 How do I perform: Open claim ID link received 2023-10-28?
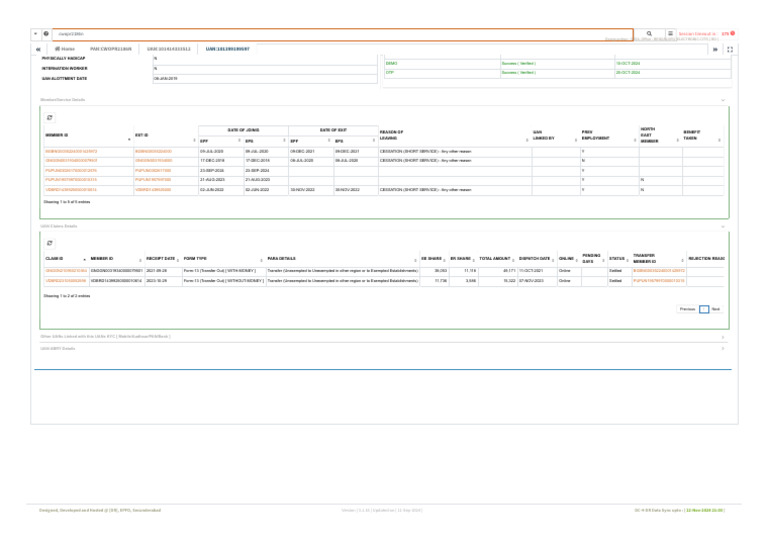pyautogui.click(x=66, y=281)
